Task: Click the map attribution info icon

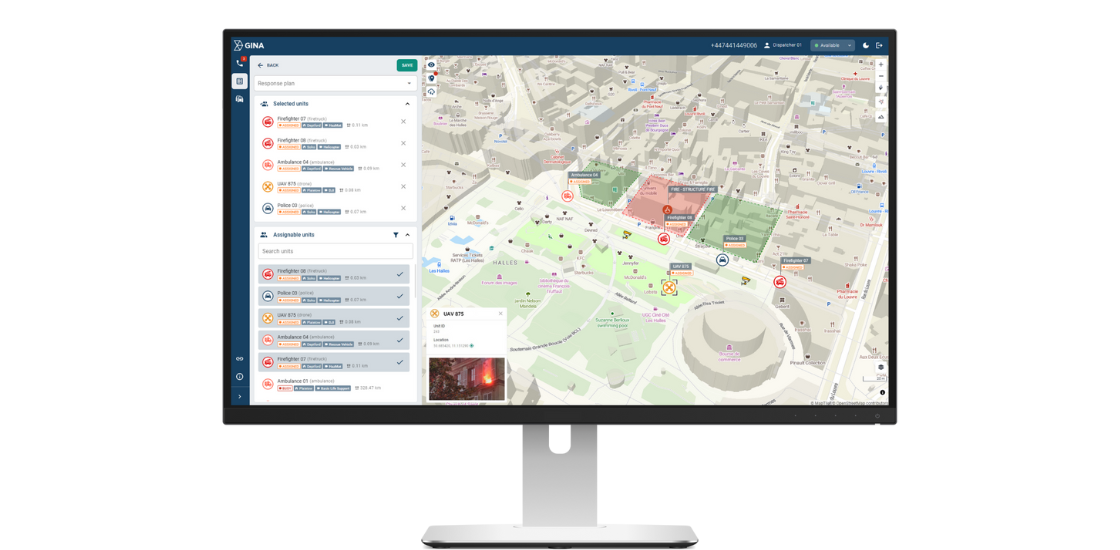Action: click(x=882, y=392)
